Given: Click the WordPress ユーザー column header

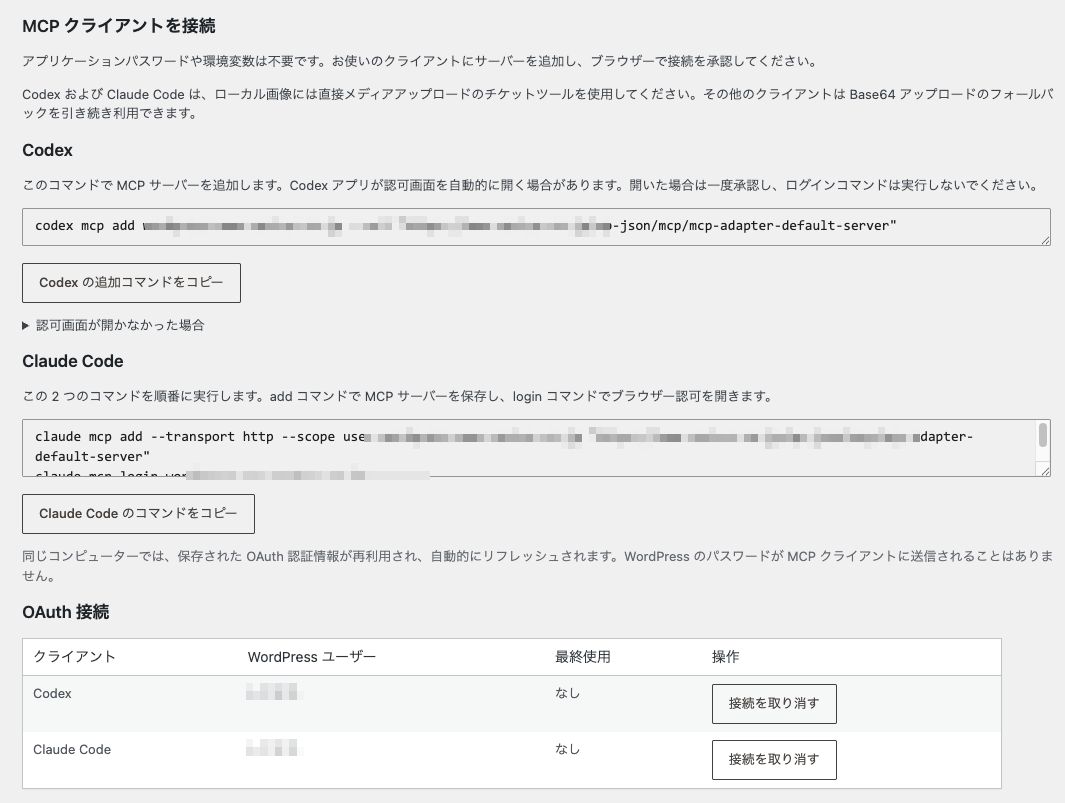Looking at the screenshot, I should coord(312,657).
